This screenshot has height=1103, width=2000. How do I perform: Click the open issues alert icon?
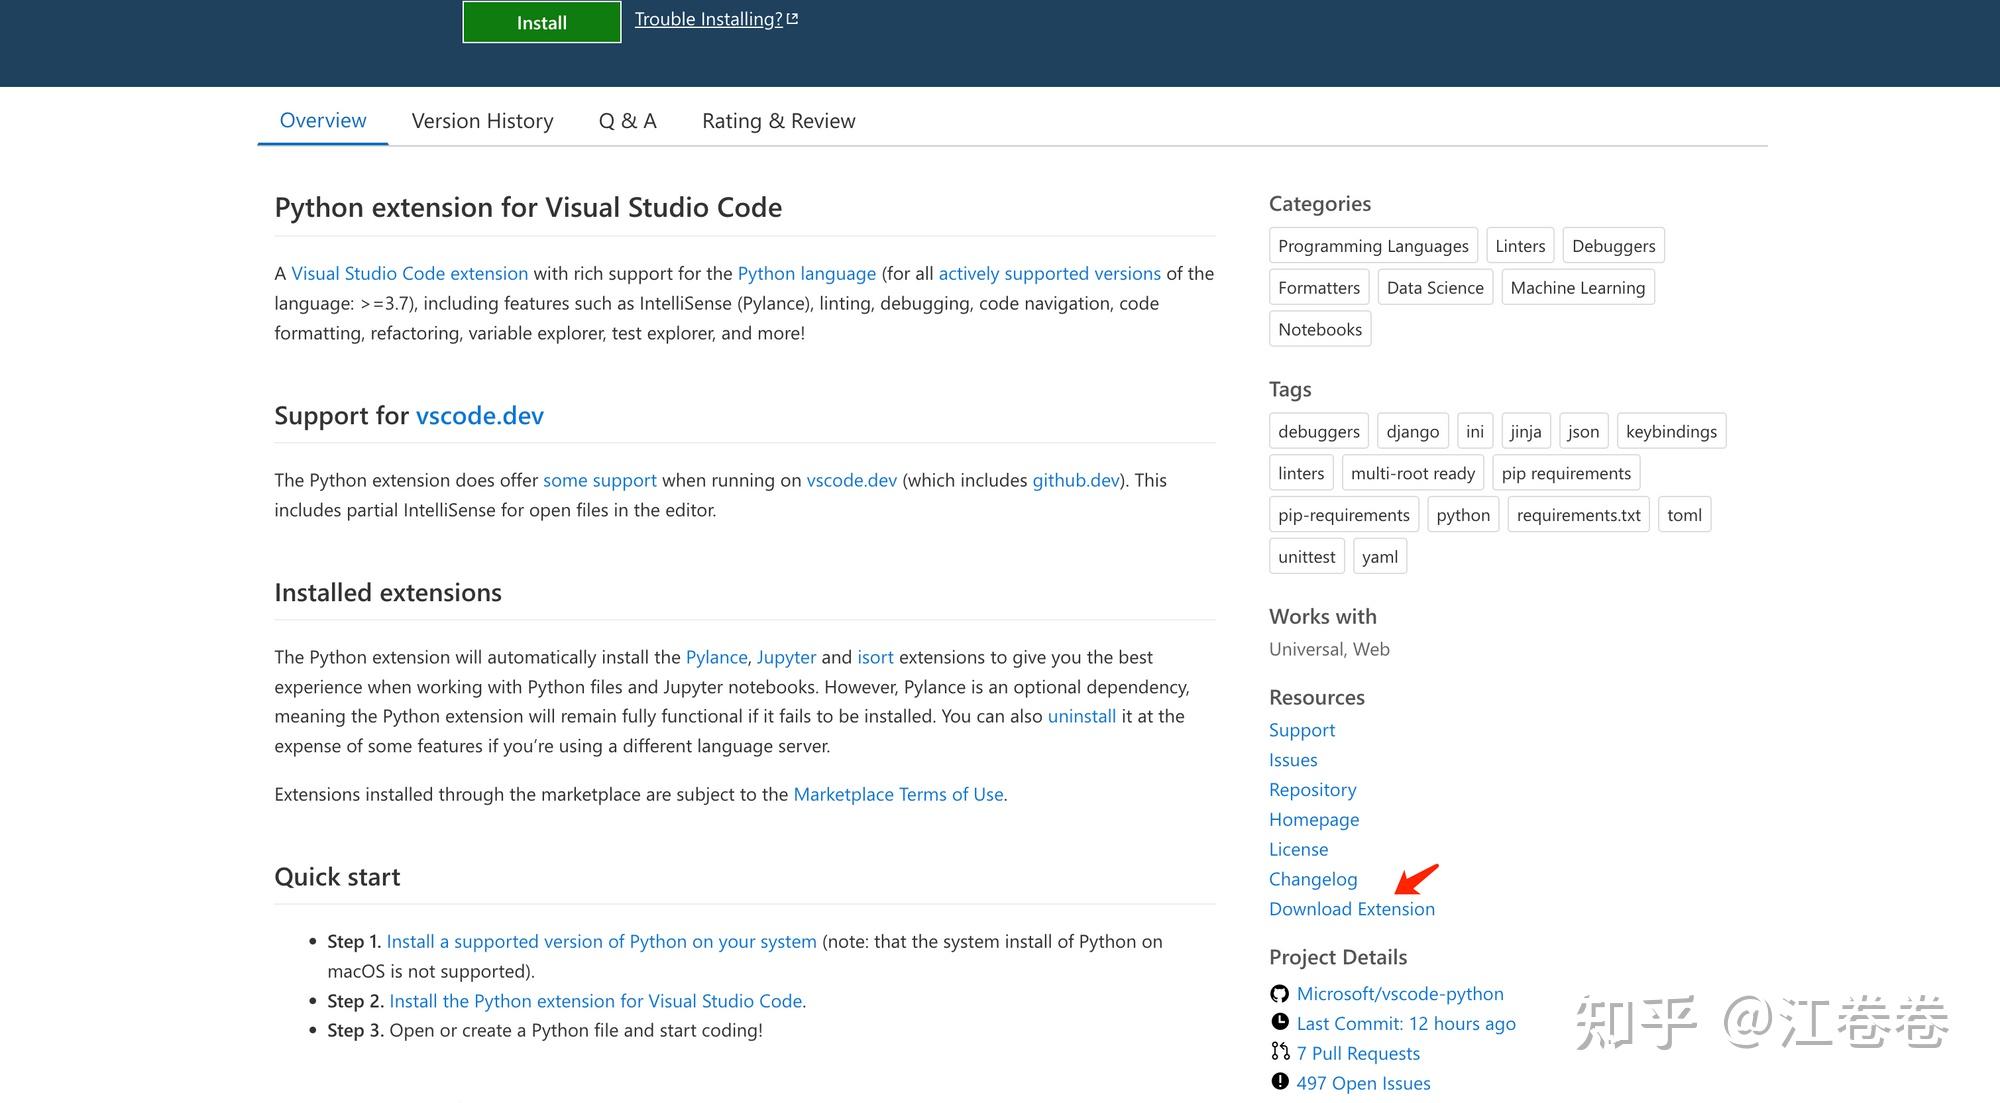tap(1279, 1082)
